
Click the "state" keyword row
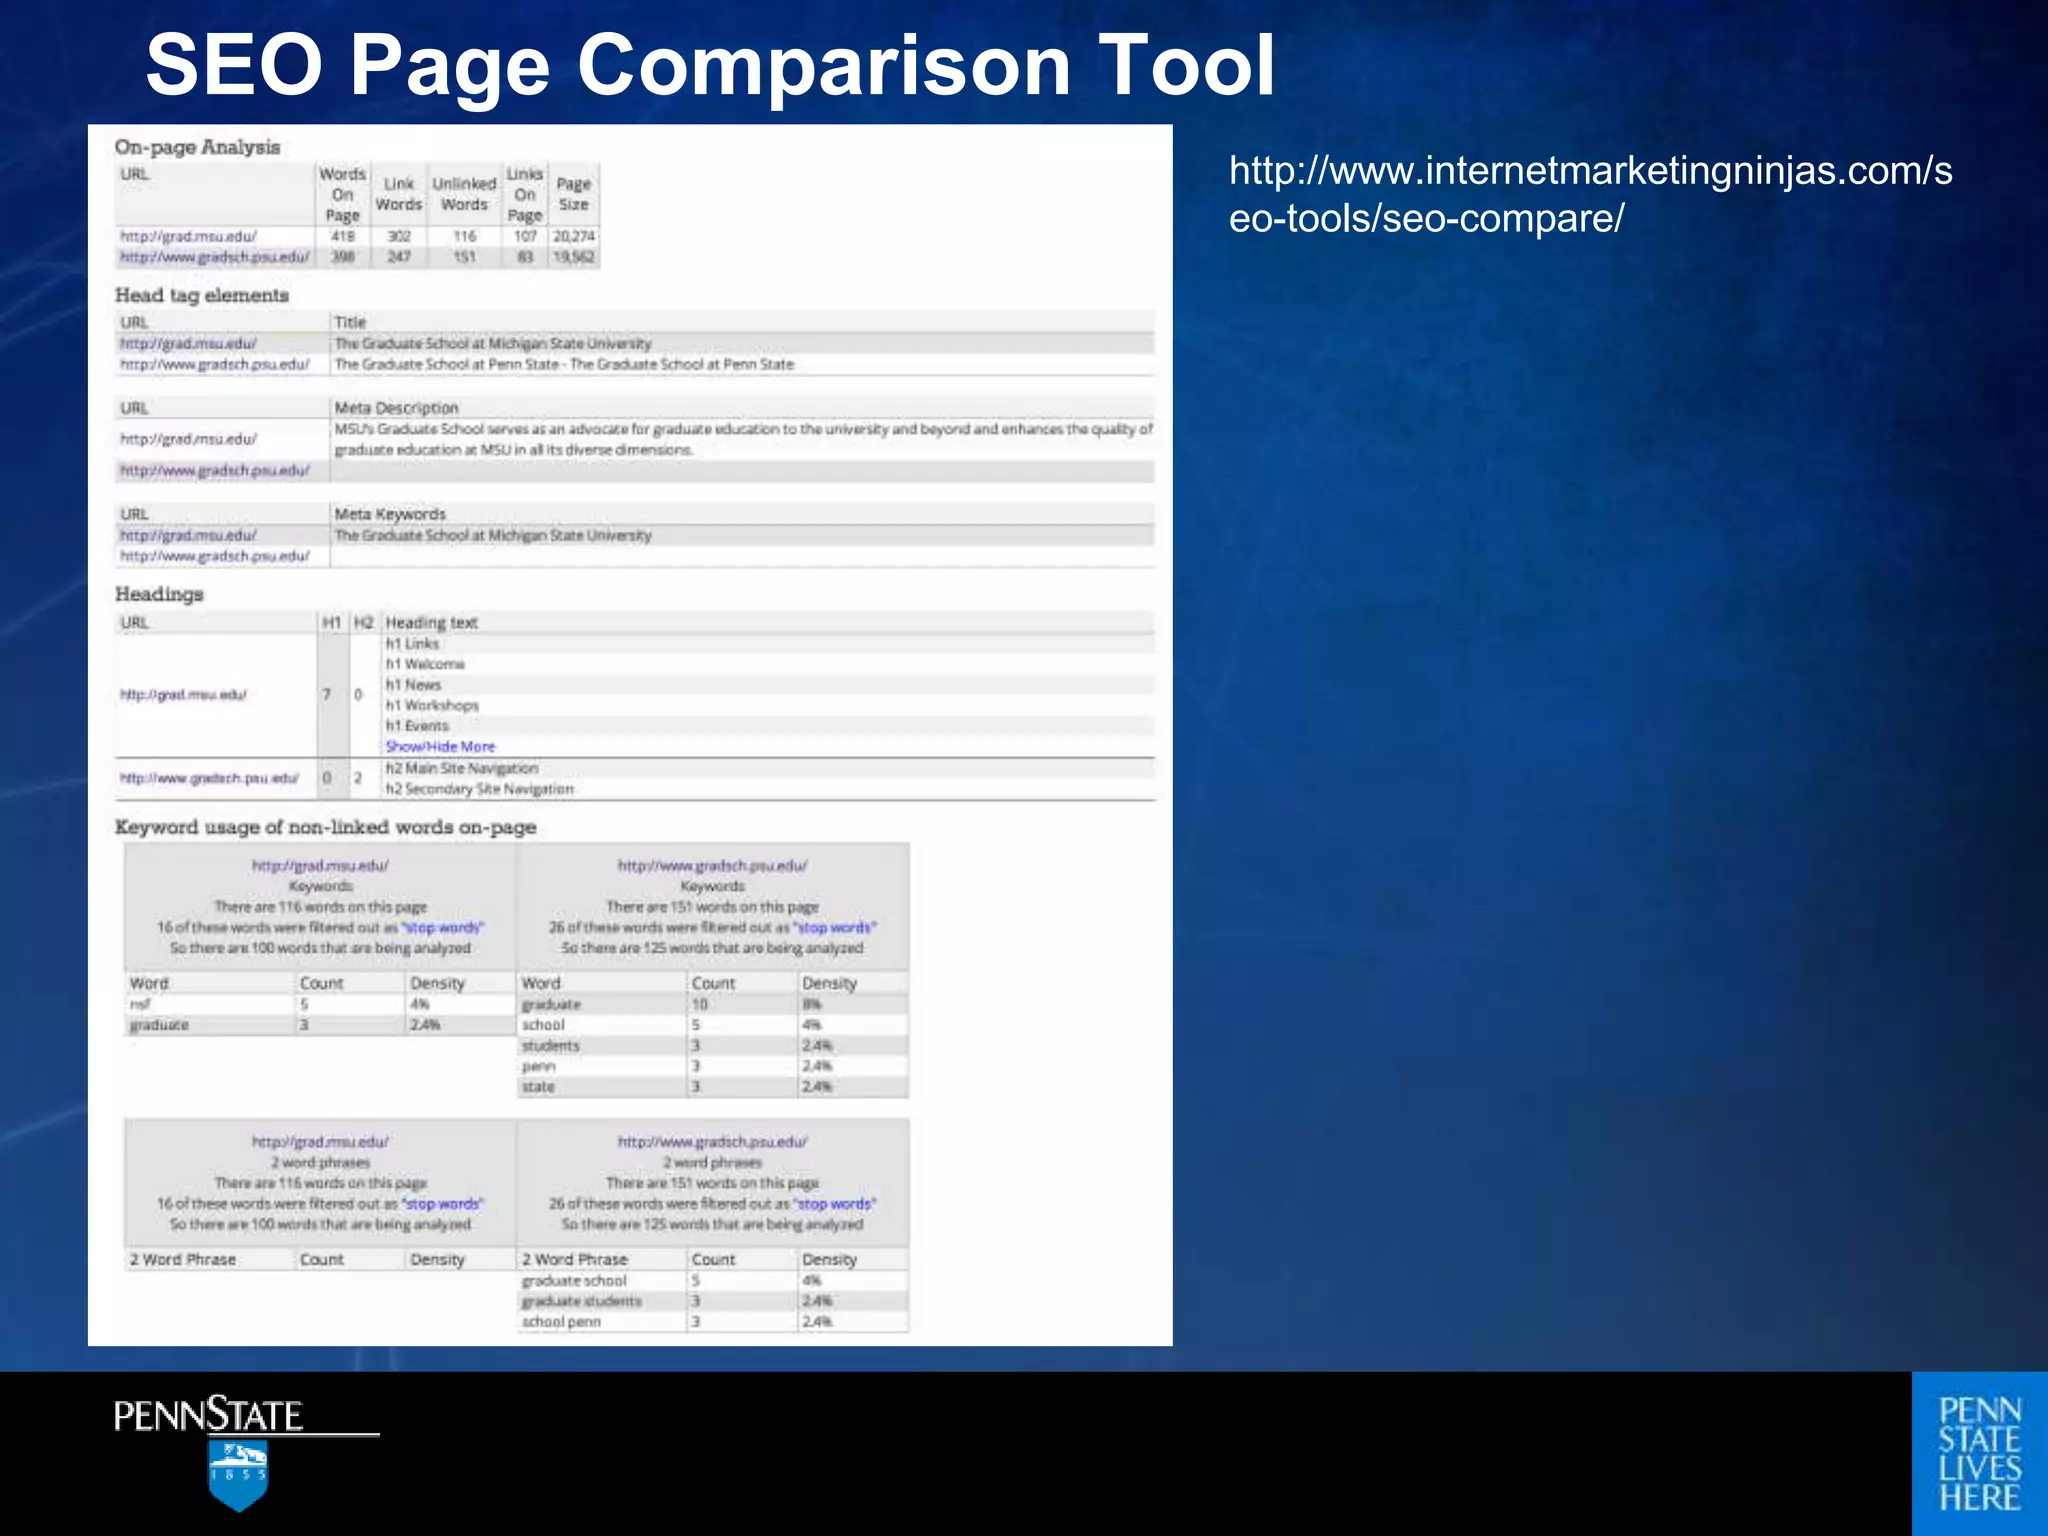712,1087
